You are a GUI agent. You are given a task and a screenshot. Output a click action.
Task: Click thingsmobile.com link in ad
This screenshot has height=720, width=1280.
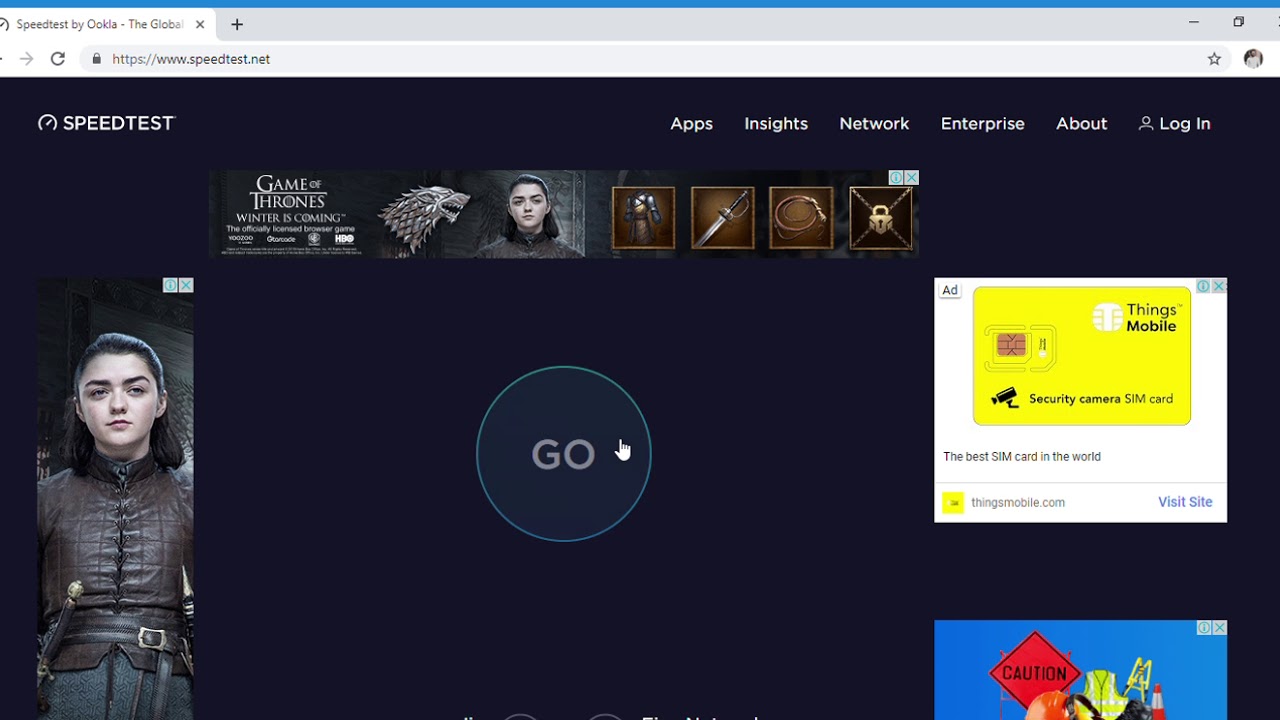(1018, 502)
